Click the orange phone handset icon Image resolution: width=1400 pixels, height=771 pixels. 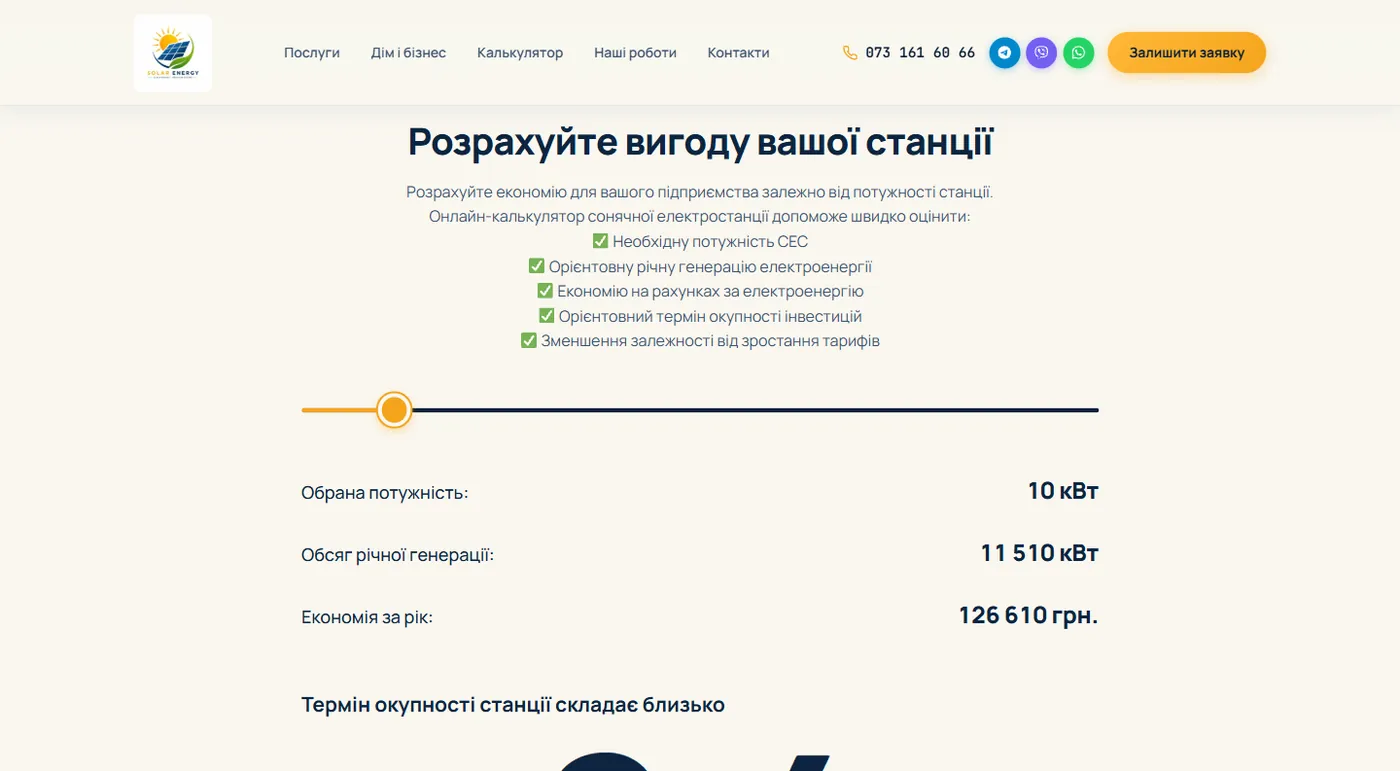(850, 53)
